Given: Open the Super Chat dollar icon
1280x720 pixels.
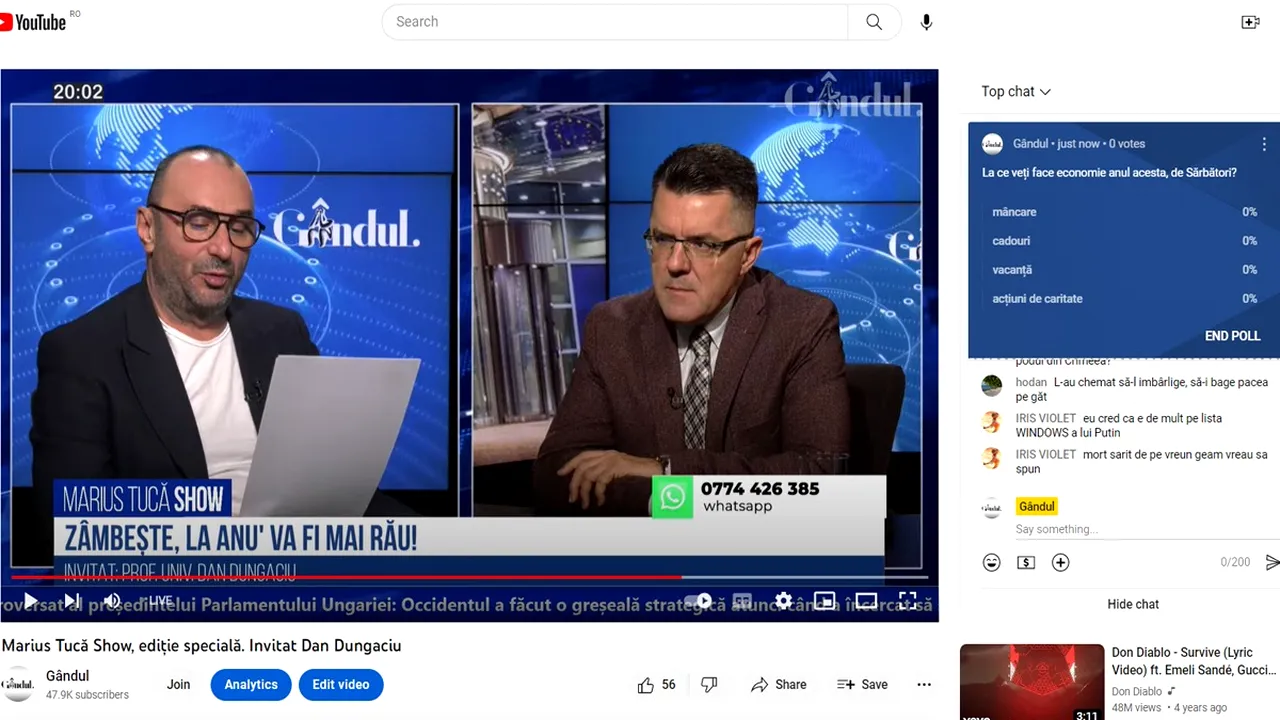Looking at the screenshot, I should tap(1025, 562).
